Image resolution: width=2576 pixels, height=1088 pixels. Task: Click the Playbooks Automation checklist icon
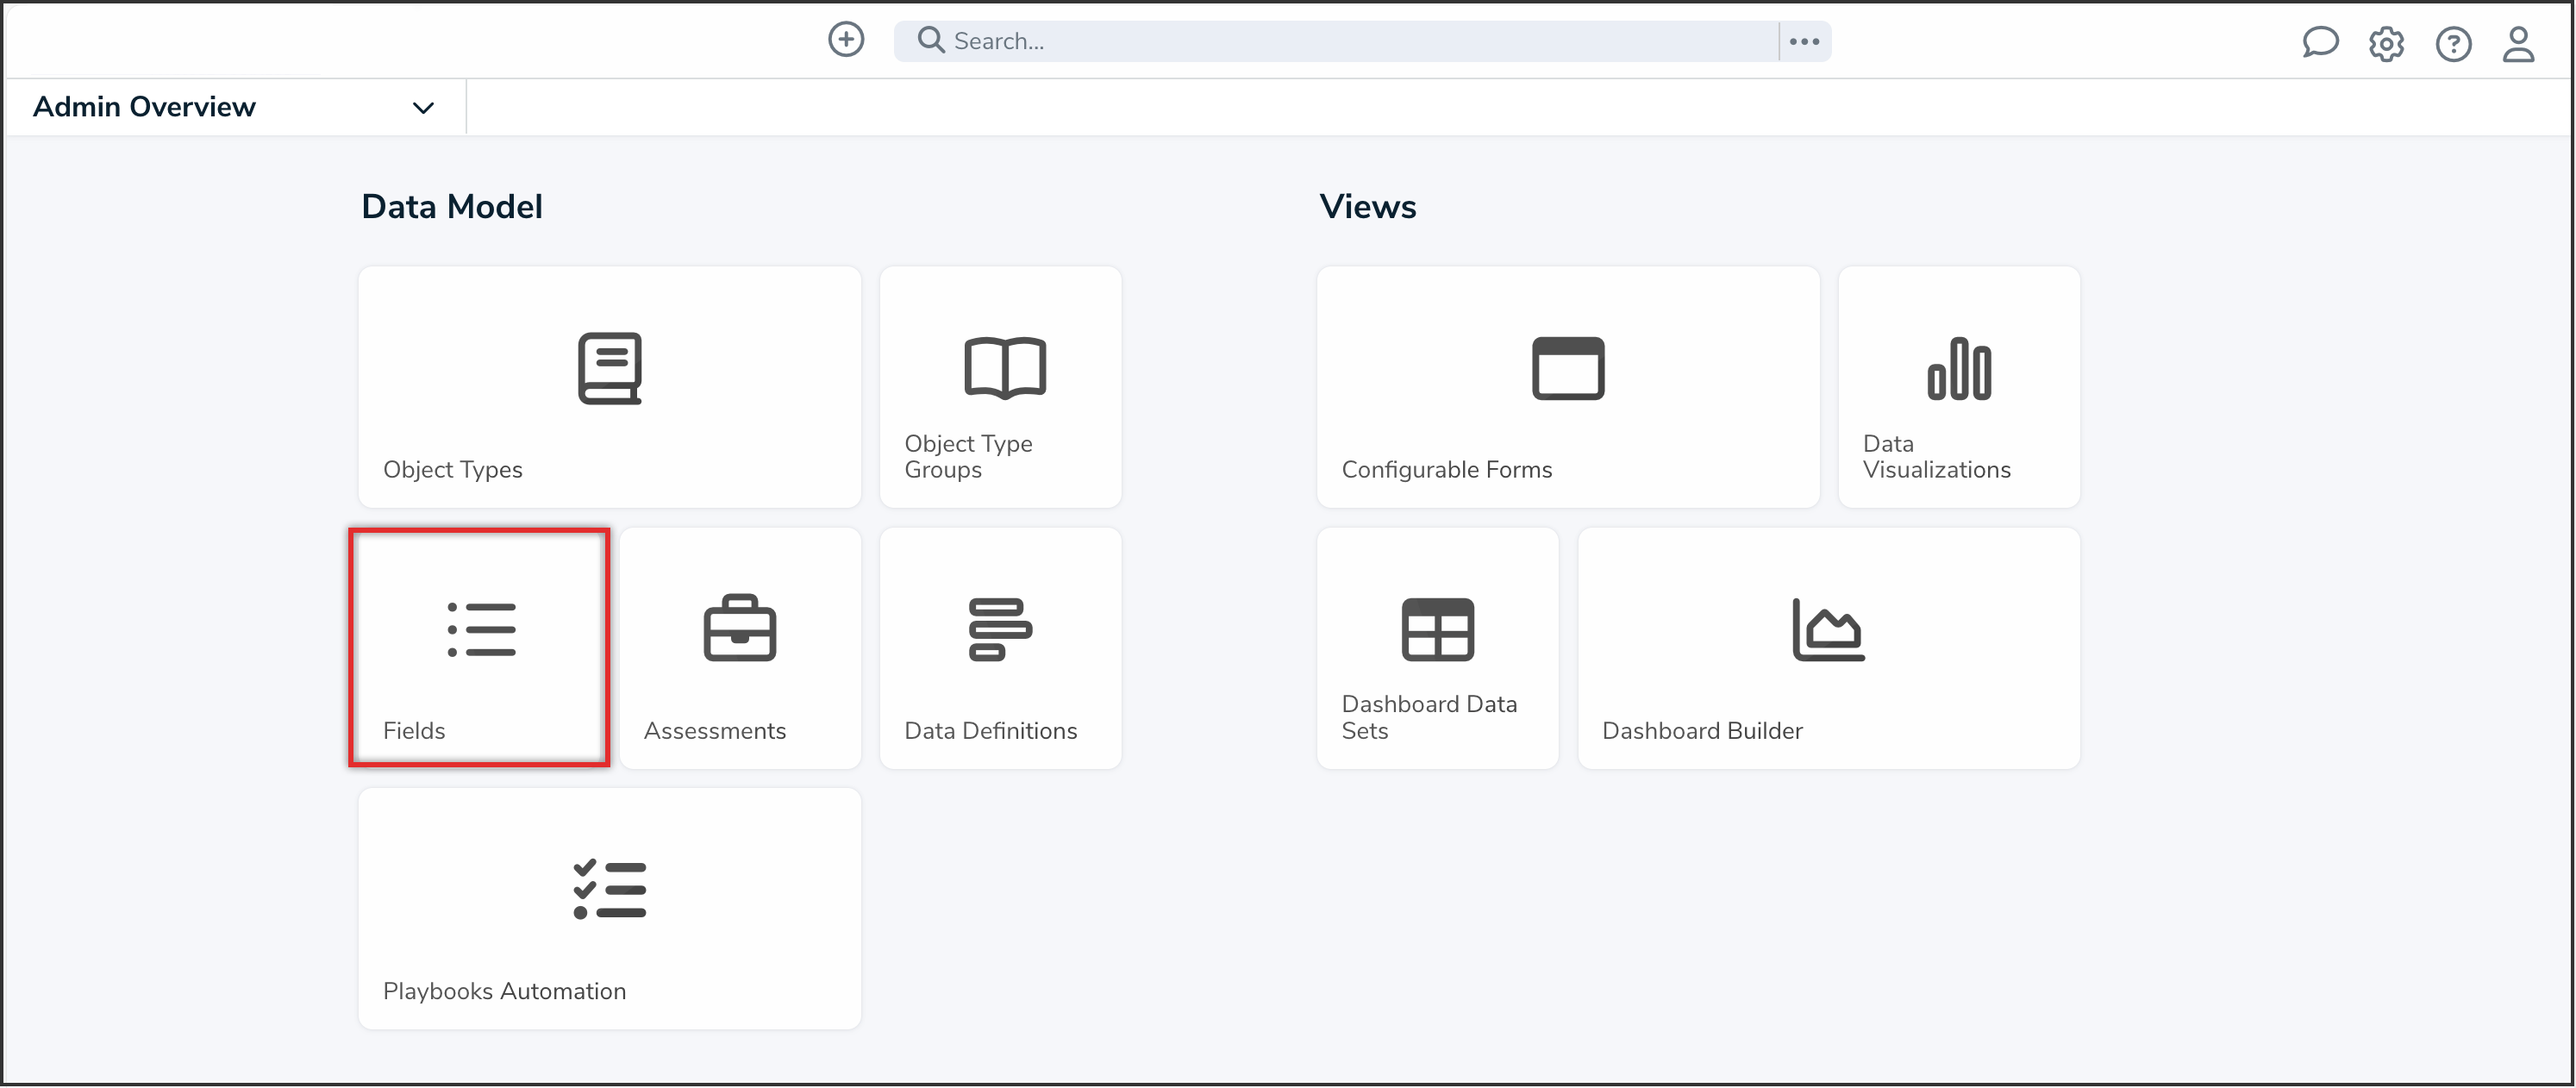point(609,889)
